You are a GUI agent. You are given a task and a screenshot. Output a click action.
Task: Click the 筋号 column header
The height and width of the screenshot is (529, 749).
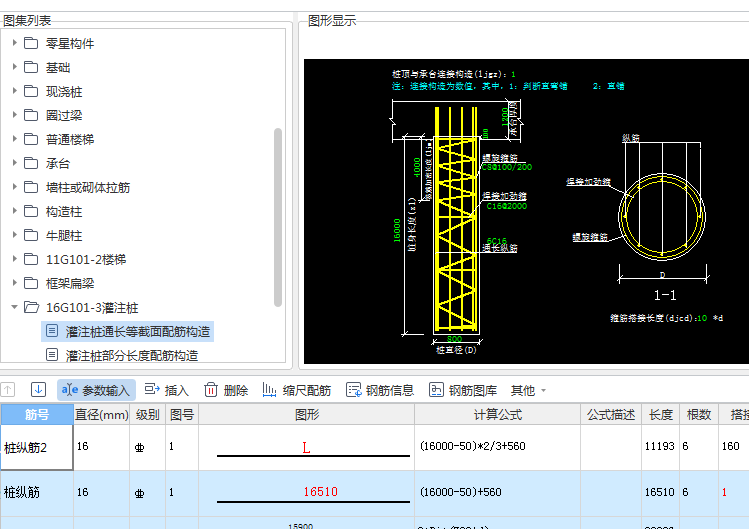click(37, 414)
